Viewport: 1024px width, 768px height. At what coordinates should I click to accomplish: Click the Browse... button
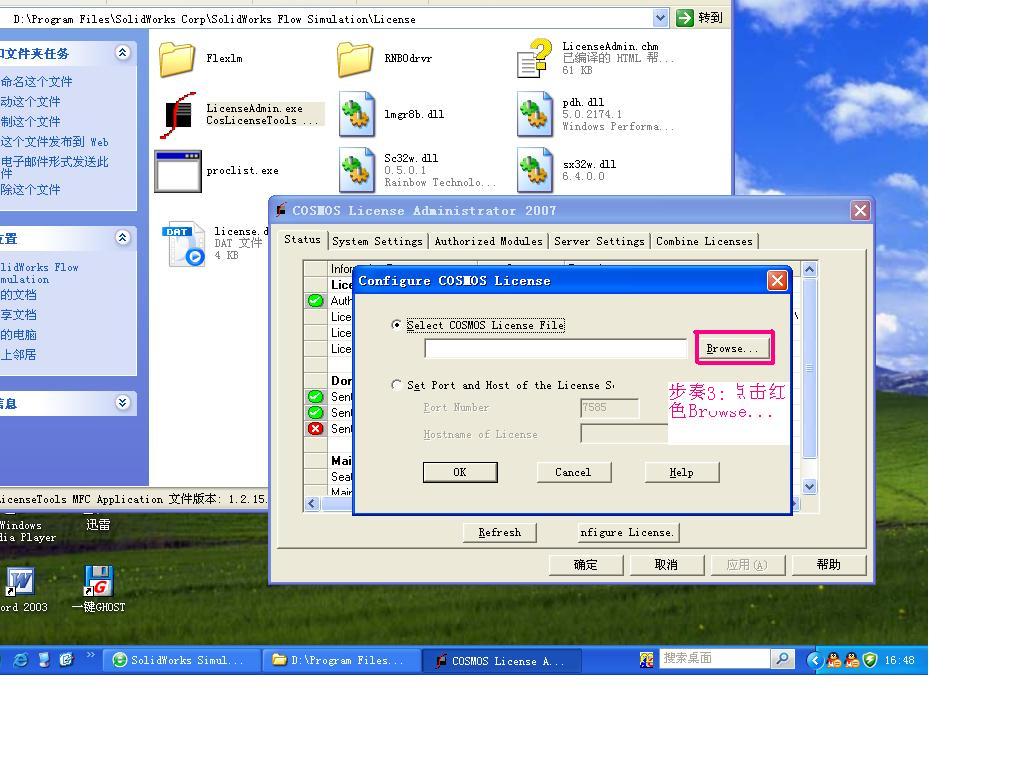tap(733, 348)
